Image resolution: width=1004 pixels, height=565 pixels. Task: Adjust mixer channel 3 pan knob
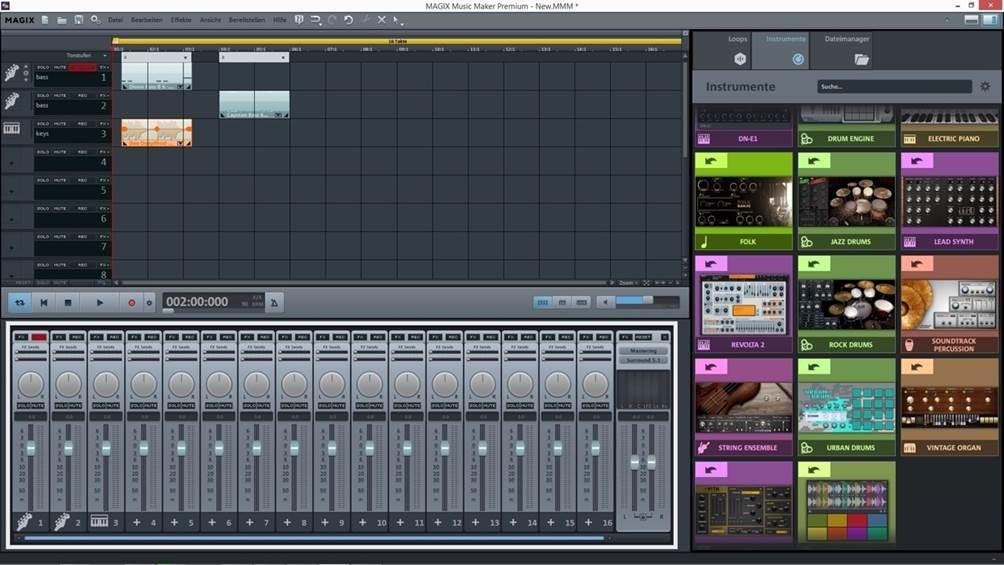106,384
